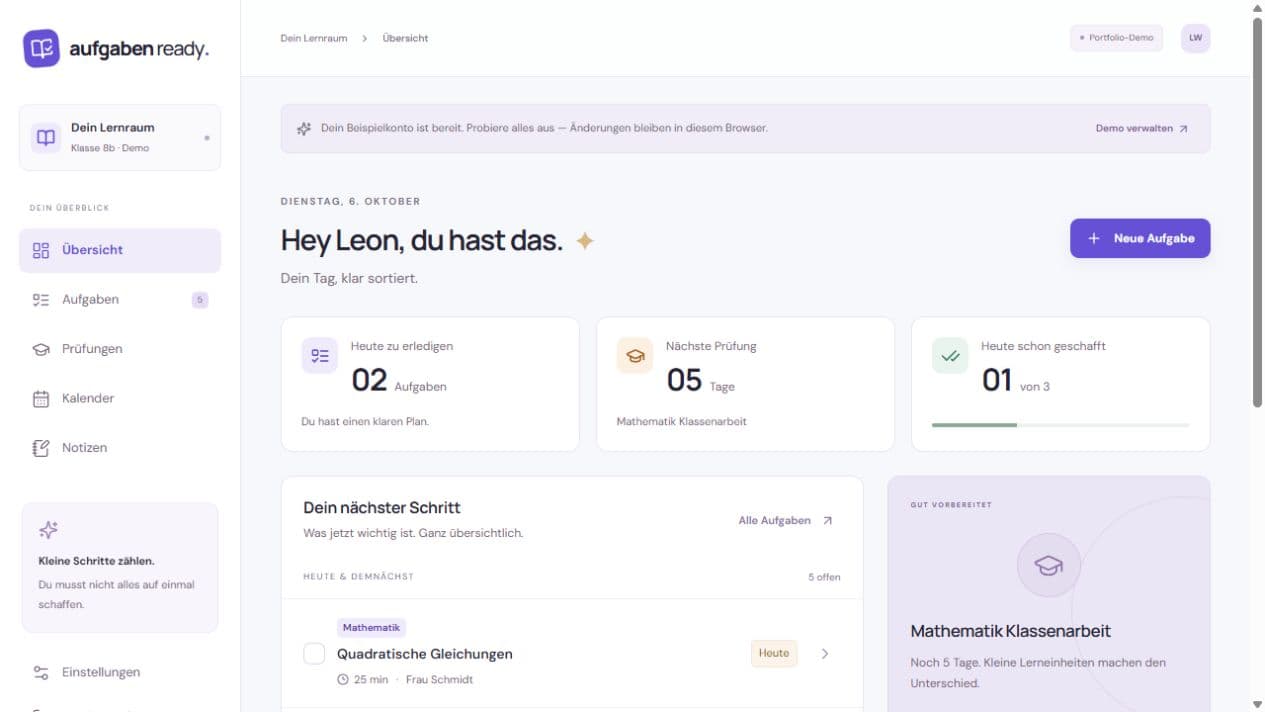The width and height of the screenshot is (1265, 712).
Task: Click the Alle Aufgaben link
Action: 786,520
